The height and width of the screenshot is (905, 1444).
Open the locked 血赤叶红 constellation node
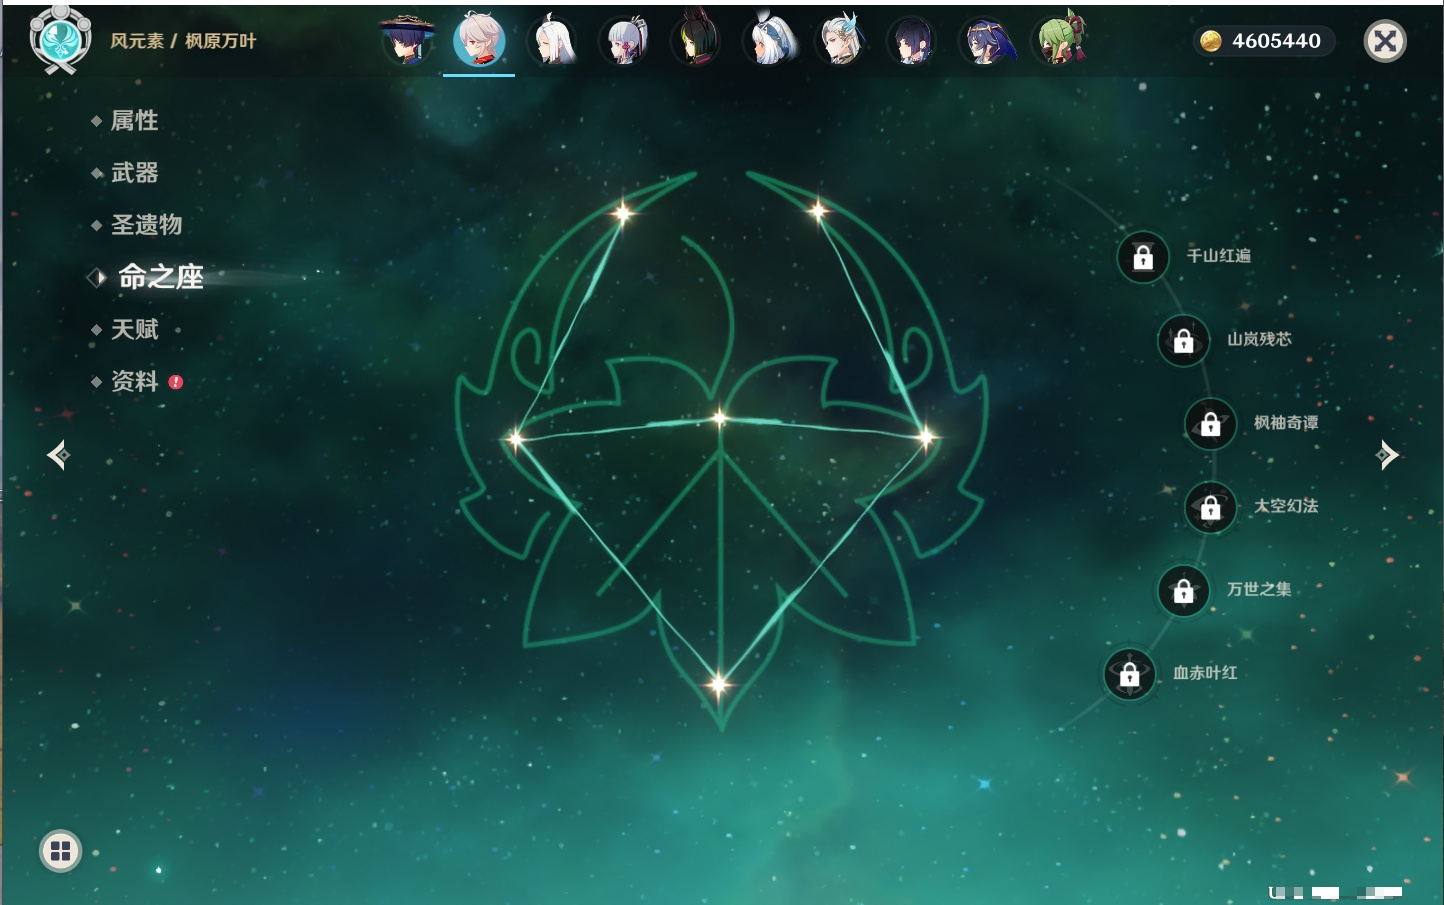pos(1130,674)
